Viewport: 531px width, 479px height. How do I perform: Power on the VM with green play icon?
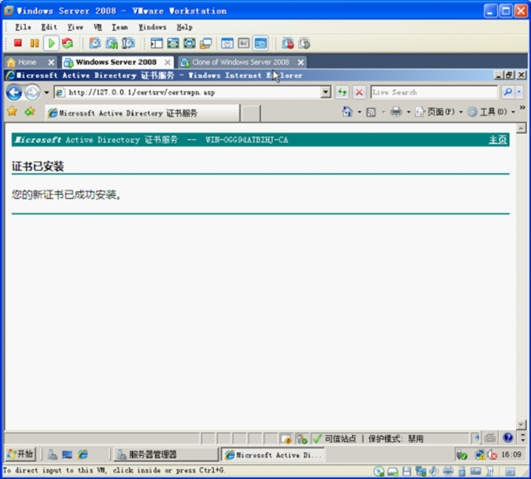[51, 43]
